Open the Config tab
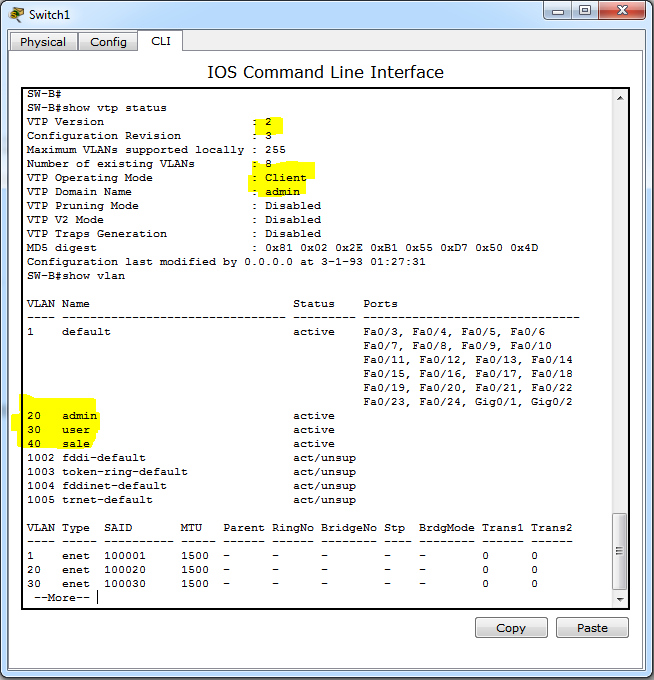 pos(108,42)
